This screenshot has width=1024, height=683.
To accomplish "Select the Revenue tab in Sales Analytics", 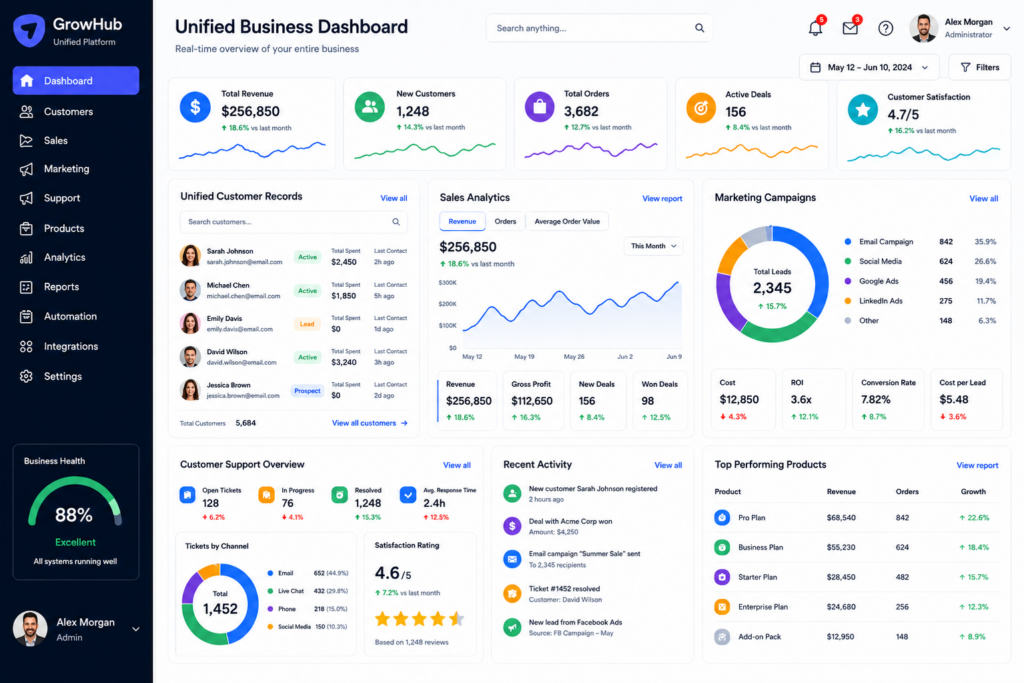I will coord(462,221).
